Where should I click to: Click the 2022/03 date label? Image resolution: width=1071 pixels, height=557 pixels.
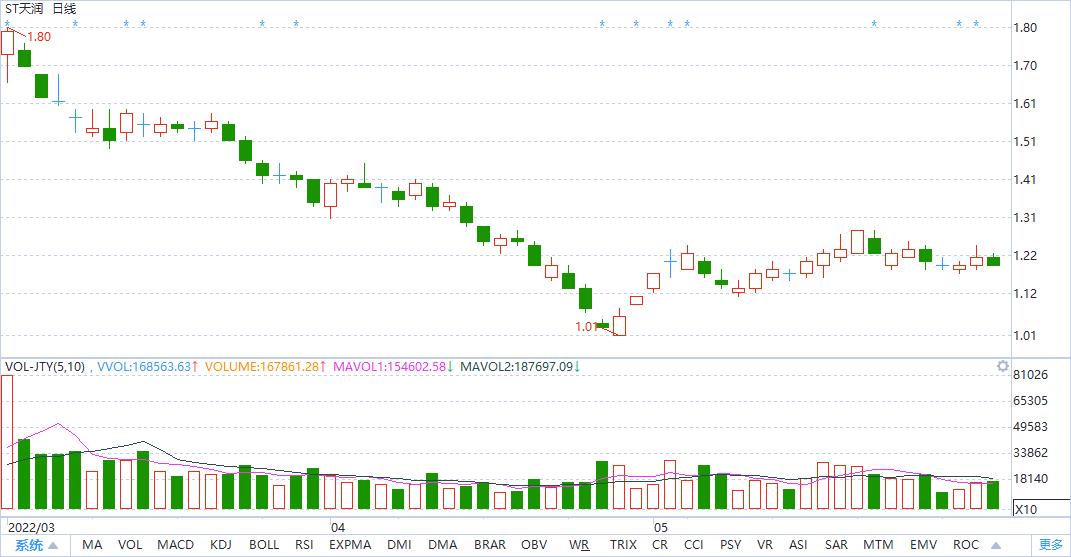tap(31, 528)
